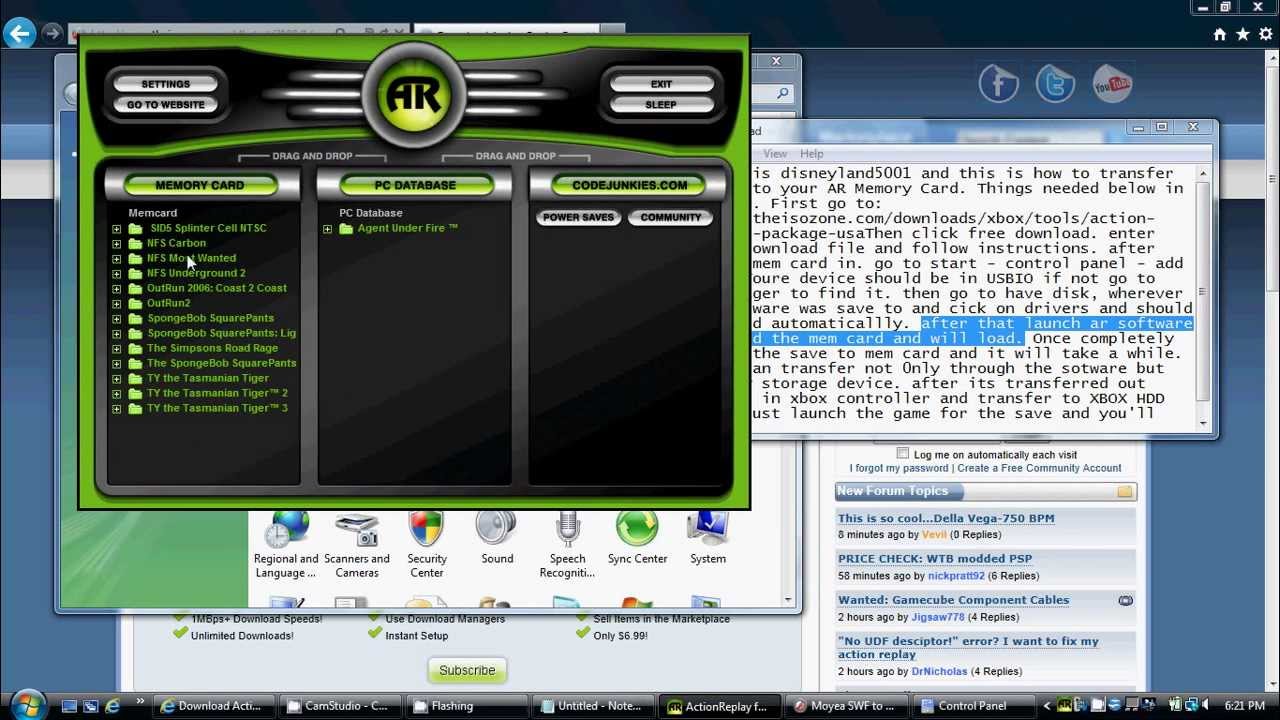Image resolution: width=1280 pixels, height=720 pixels.
Task: Open the COMMUNITY tab
Action: 671,217
